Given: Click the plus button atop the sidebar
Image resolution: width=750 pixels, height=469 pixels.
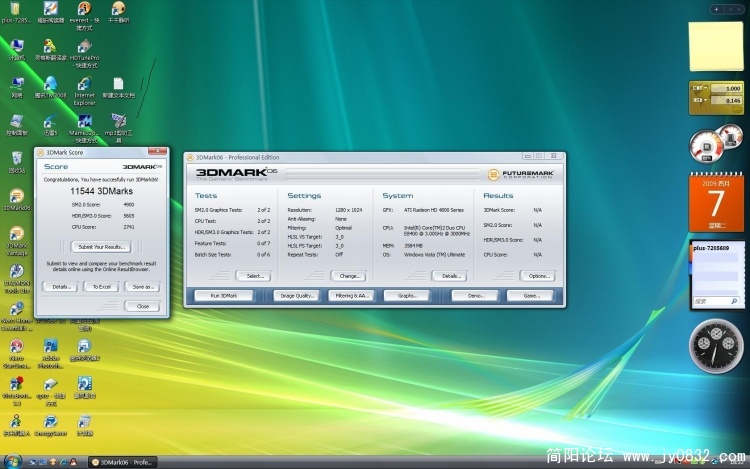Looking at the screenshot, I should tap(716, 9).
